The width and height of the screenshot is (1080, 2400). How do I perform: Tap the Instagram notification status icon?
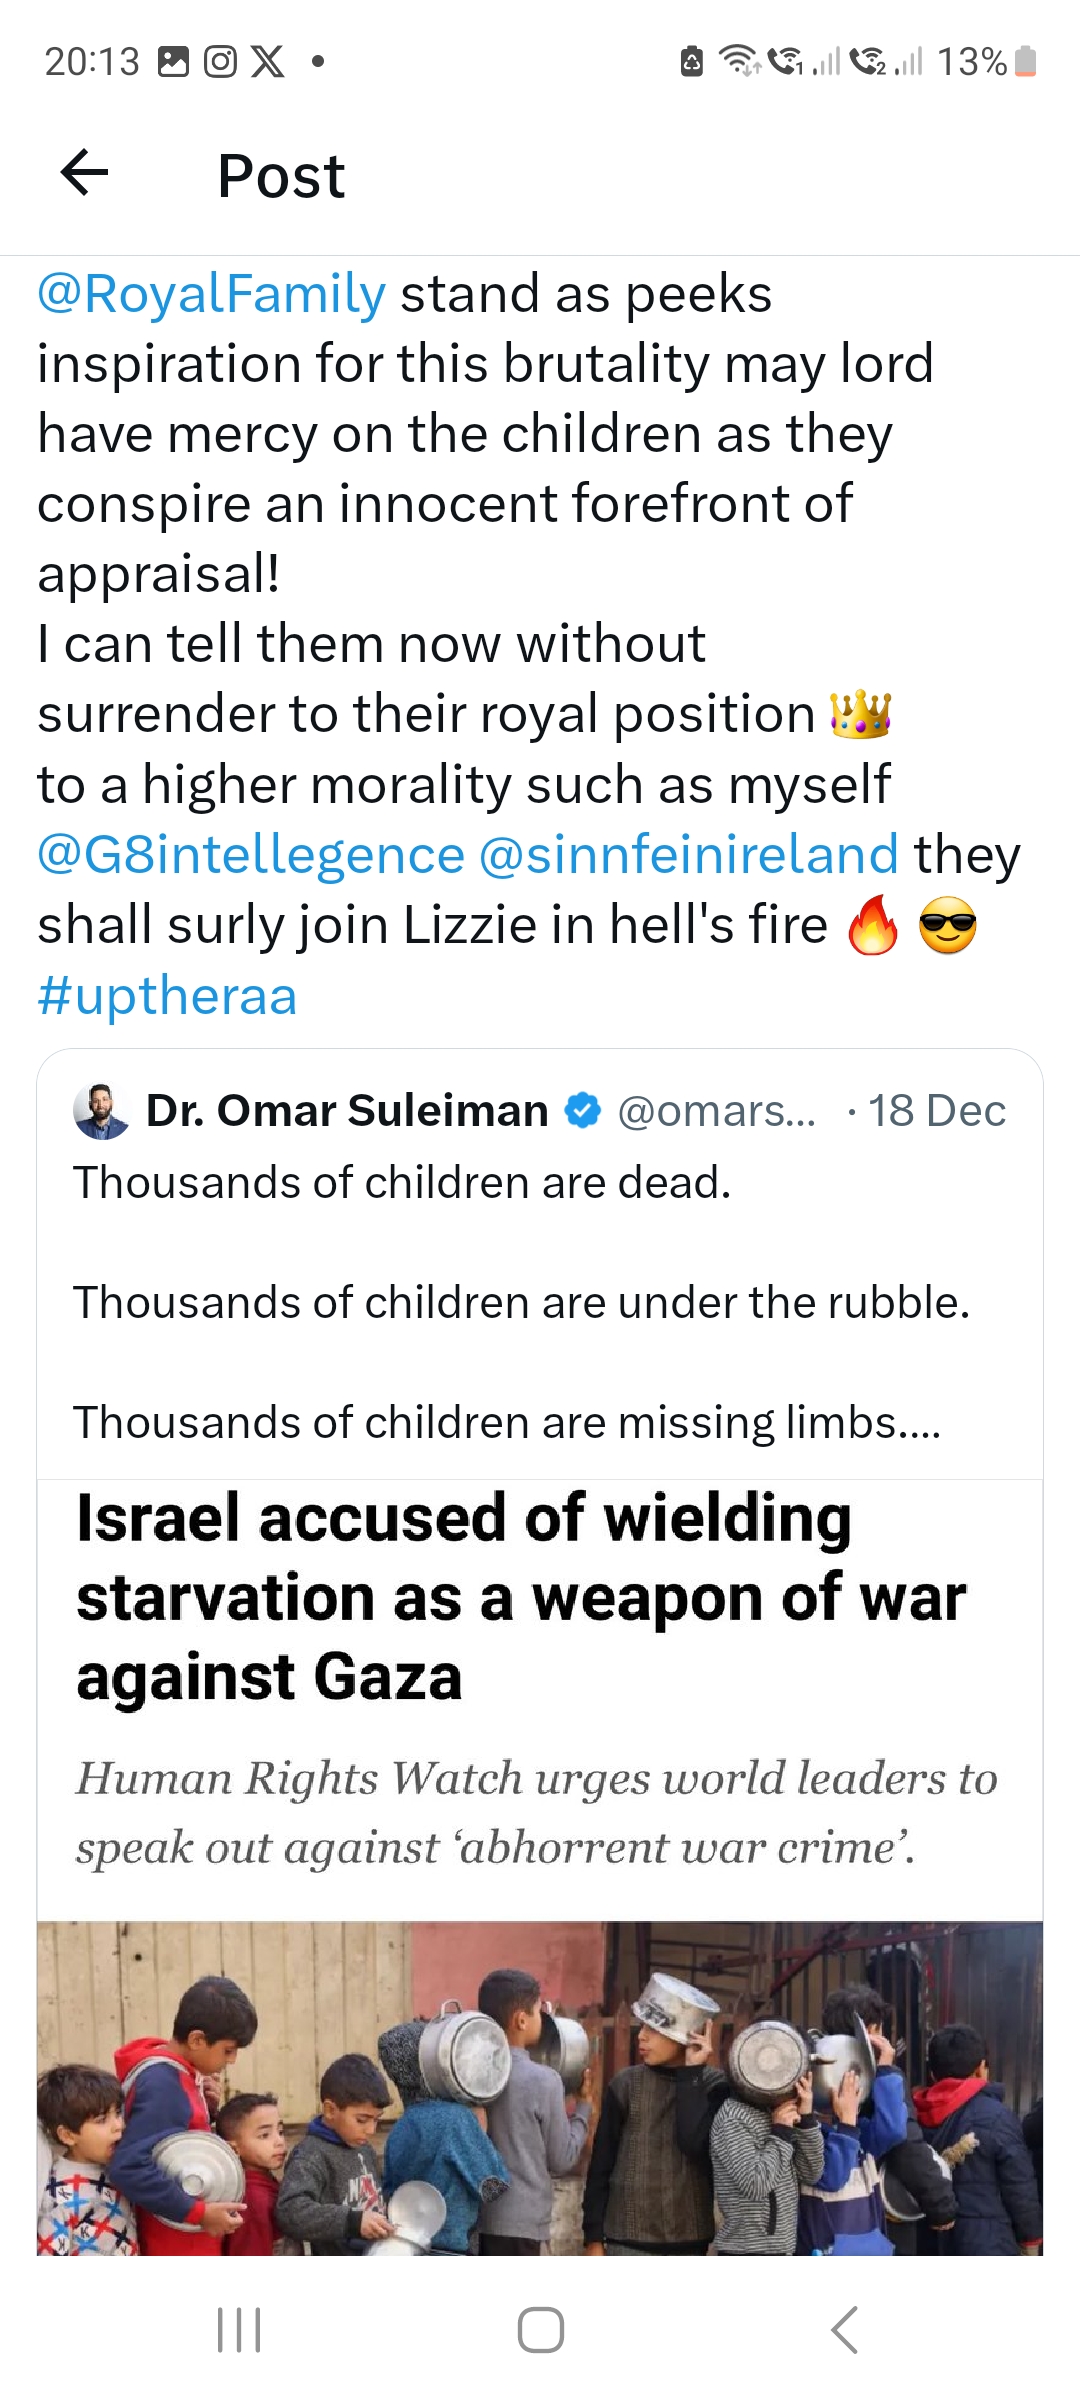coord(220,62)
